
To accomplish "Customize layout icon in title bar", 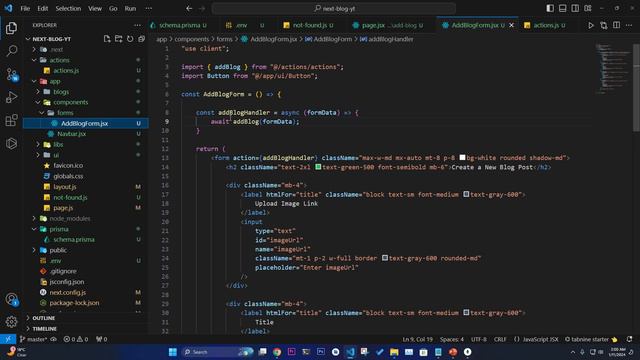I will tap(588, 8).
